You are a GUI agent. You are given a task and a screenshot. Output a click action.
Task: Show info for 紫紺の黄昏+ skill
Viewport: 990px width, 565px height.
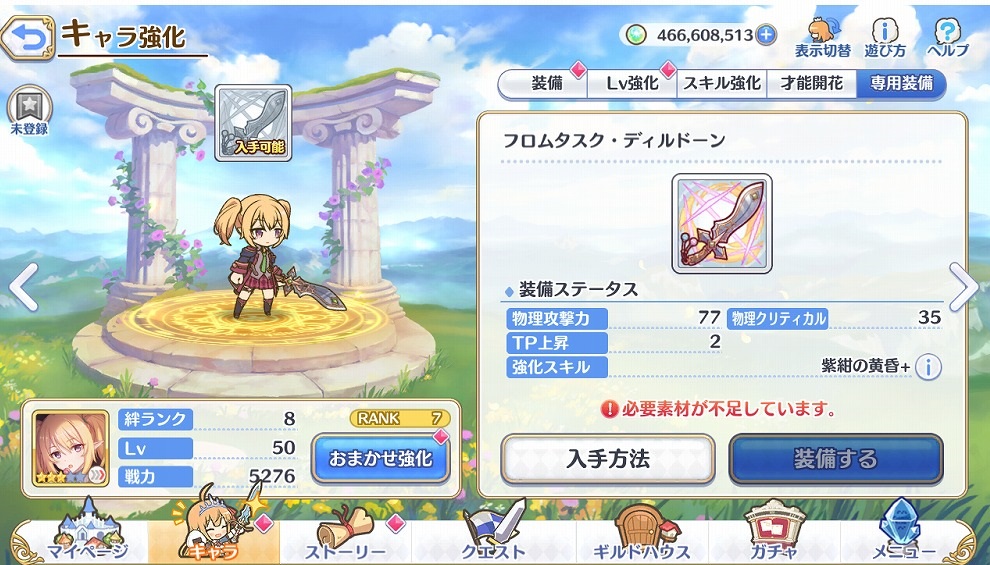(x=928, y=367)
